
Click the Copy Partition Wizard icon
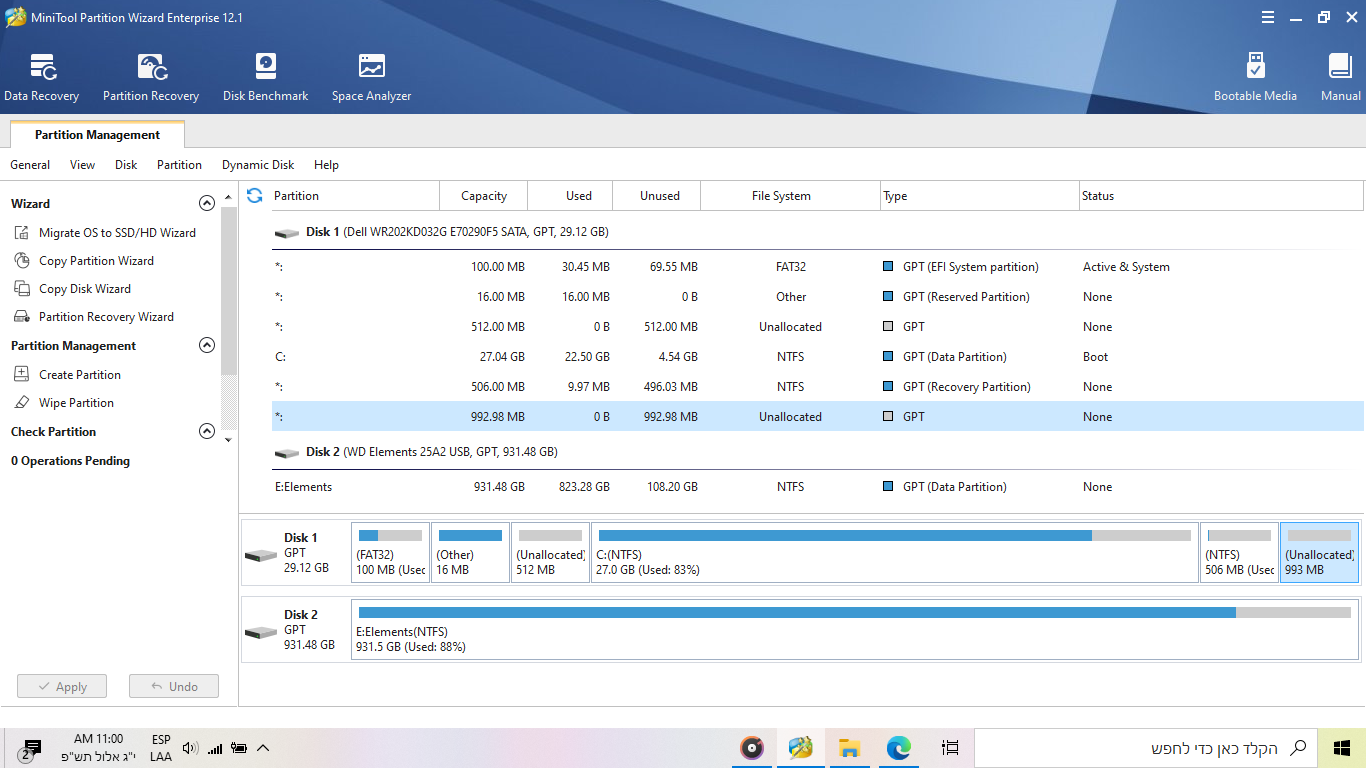coord(22,261)
